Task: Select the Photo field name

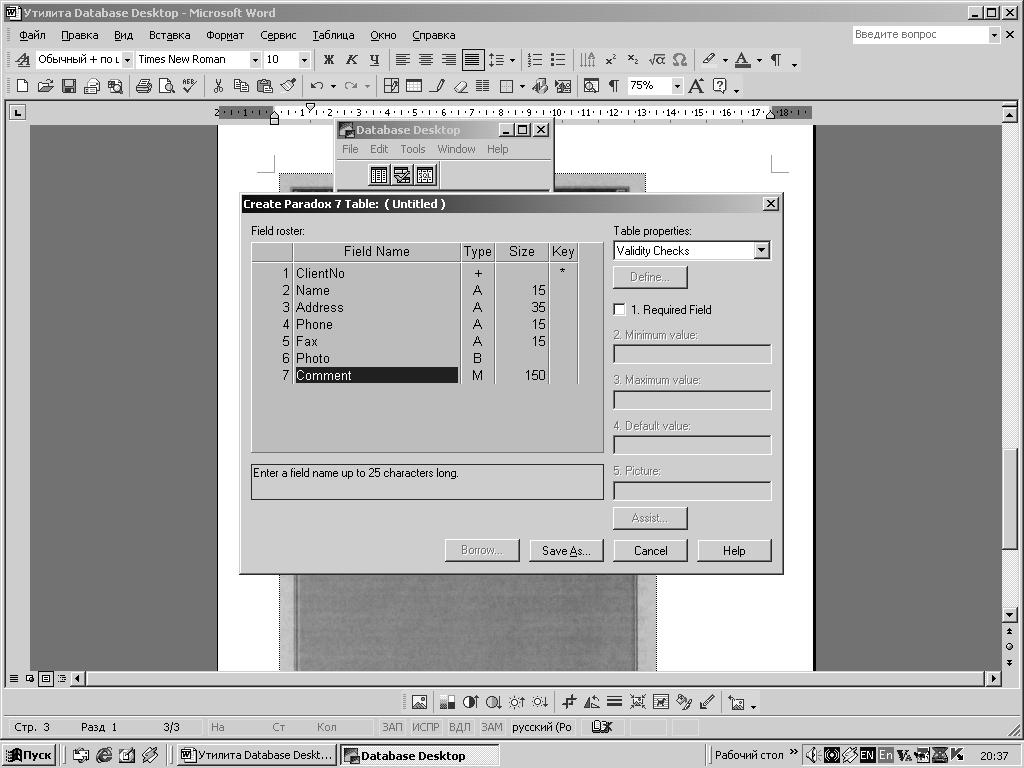Action: (x=313, y=359)
